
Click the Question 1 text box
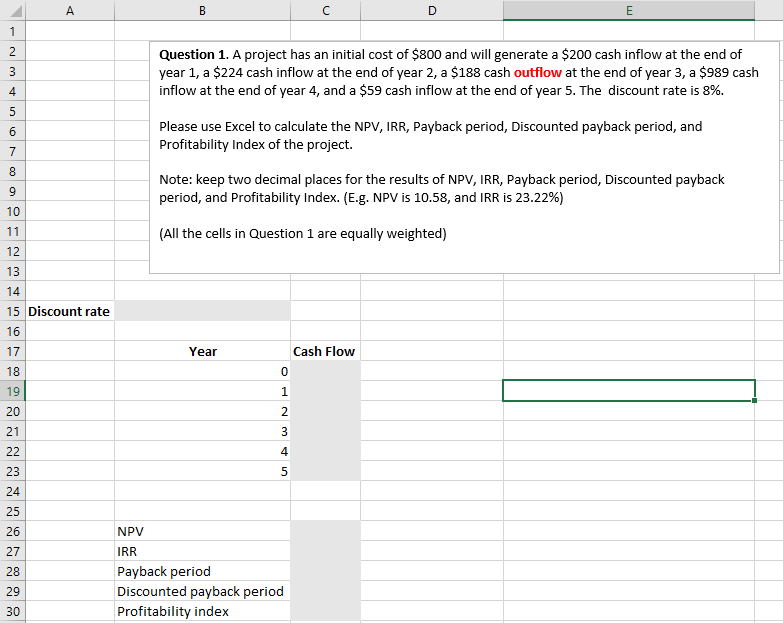coord(464,157)
